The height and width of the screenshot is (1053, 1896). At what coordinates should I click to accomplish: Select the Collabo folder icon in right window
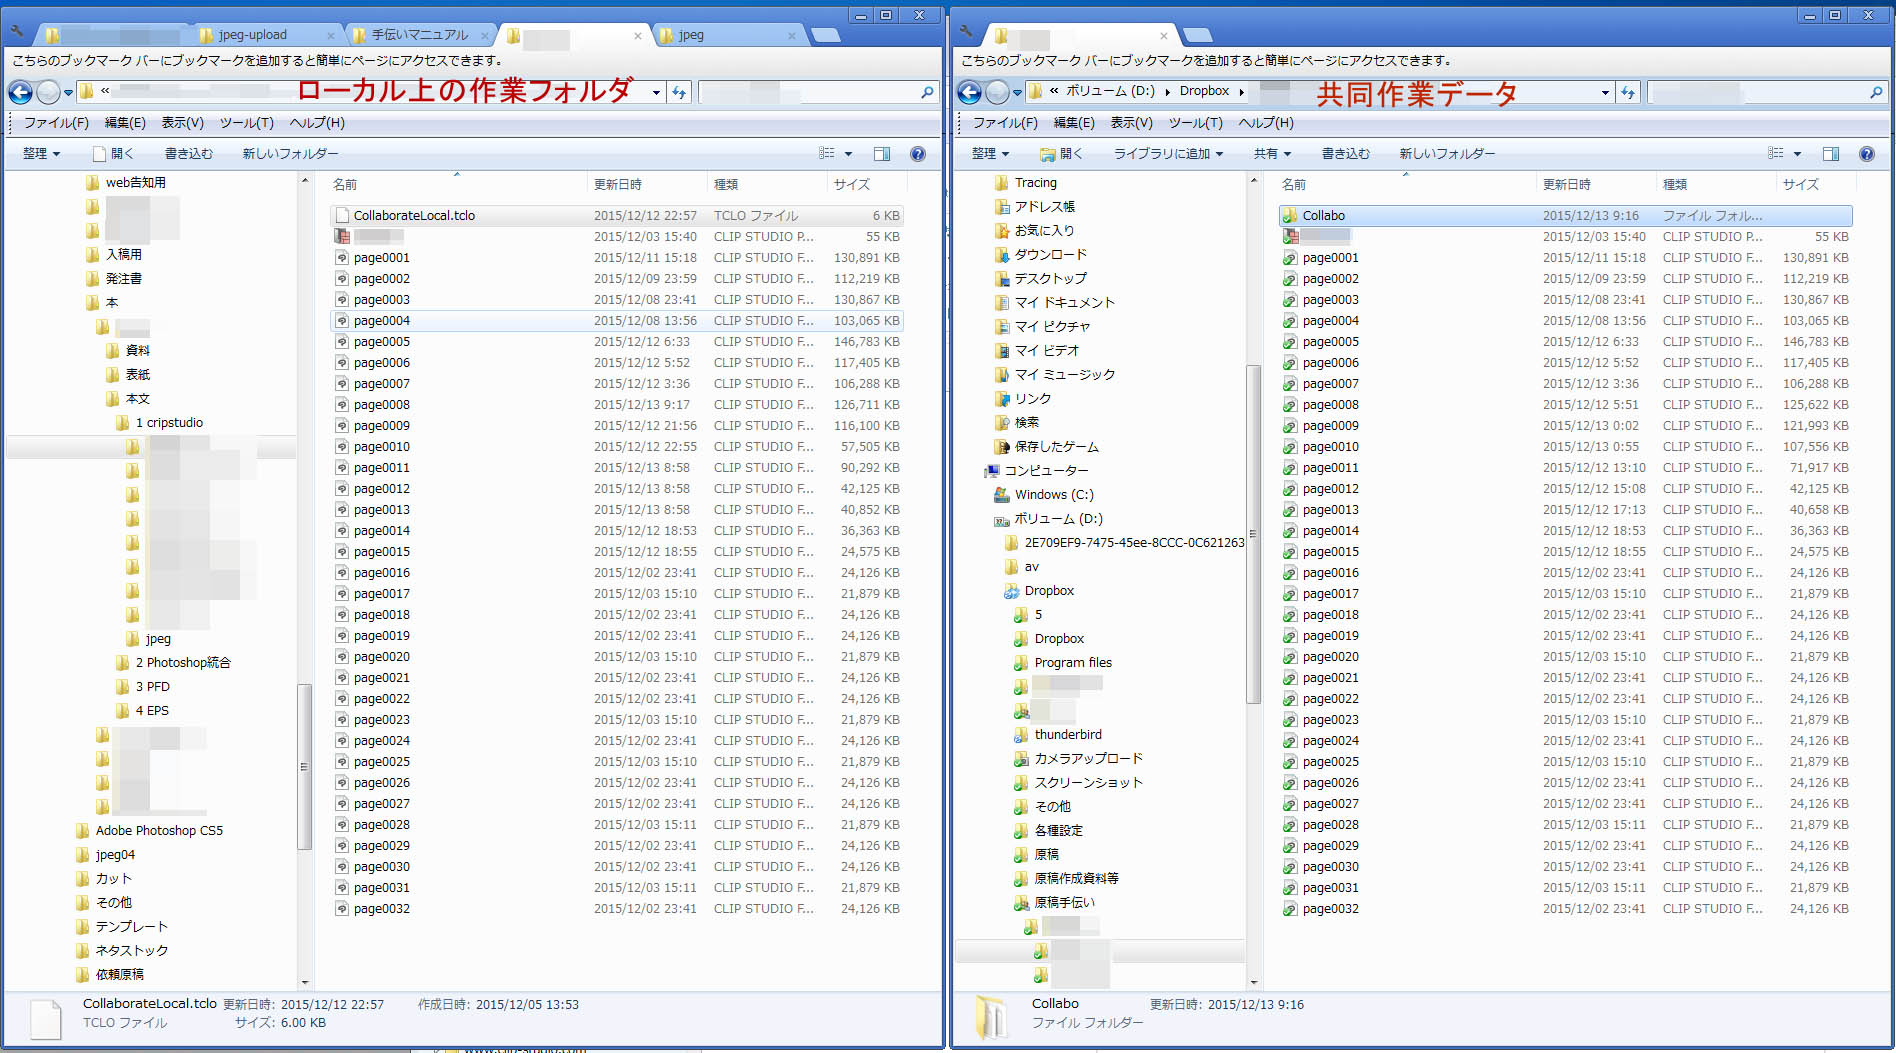click(x=1290, y=216)
